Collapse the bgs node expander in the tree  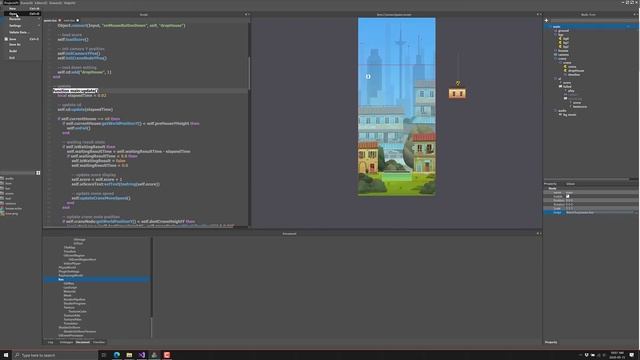pos(556,35)
